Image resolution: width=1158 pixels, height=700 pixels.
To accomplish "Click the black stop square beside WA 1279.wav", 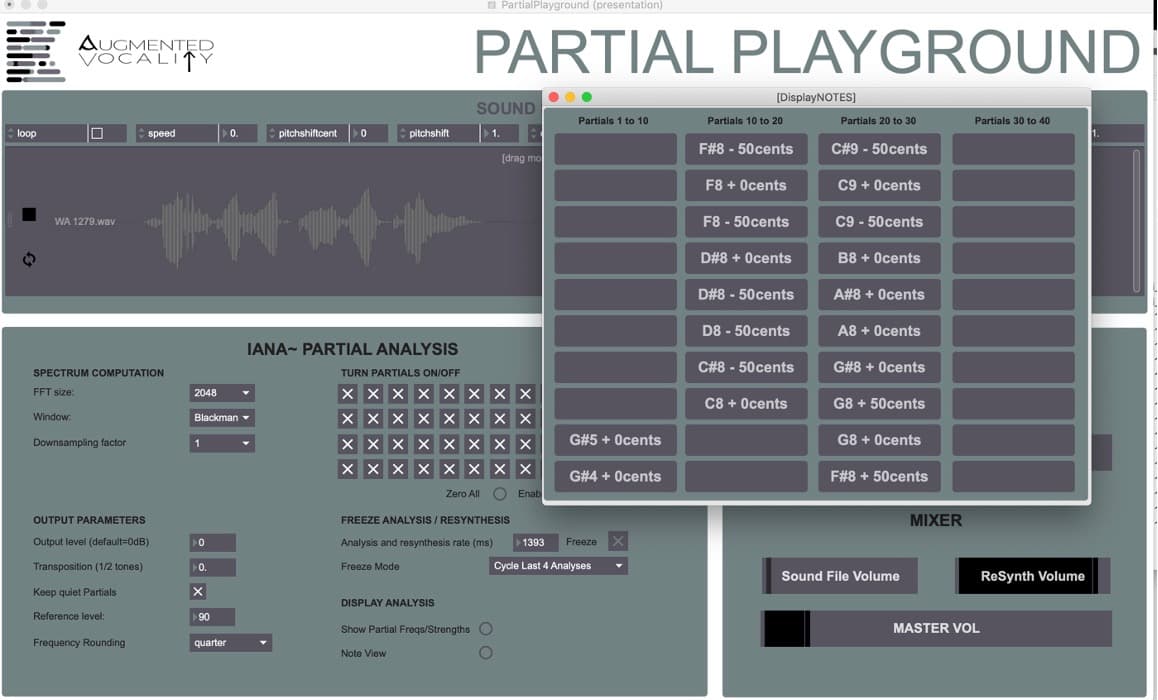I will (29, 214).
